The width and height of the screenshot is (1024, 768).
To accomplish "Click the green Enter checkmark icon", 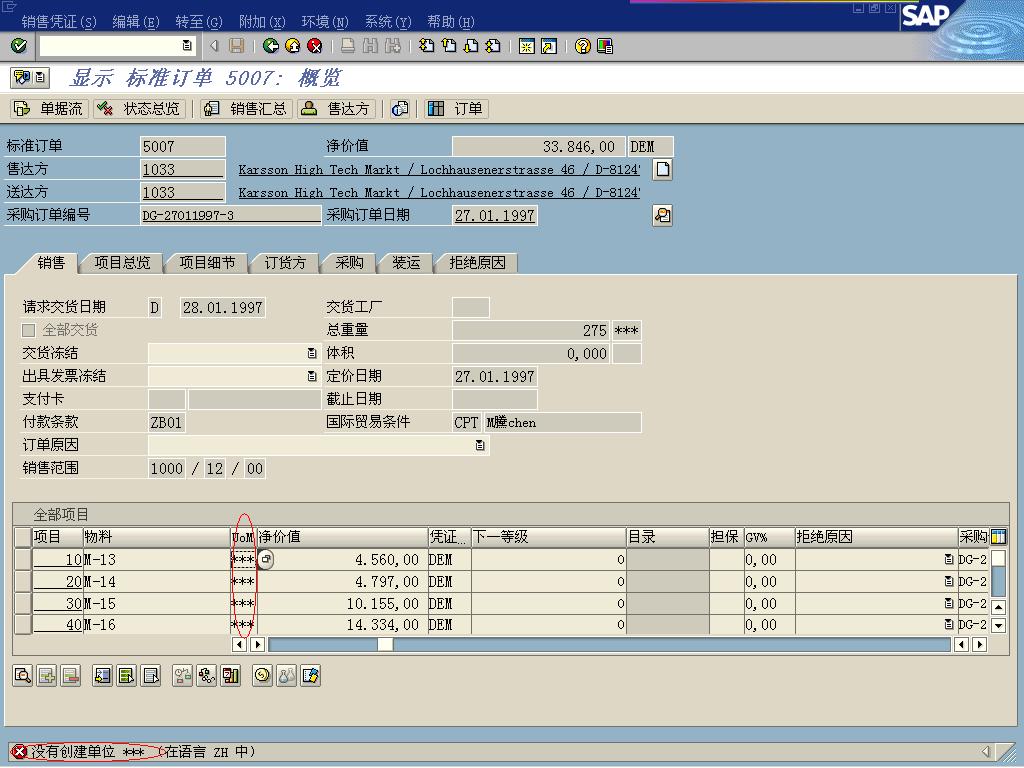I will 18,46.
